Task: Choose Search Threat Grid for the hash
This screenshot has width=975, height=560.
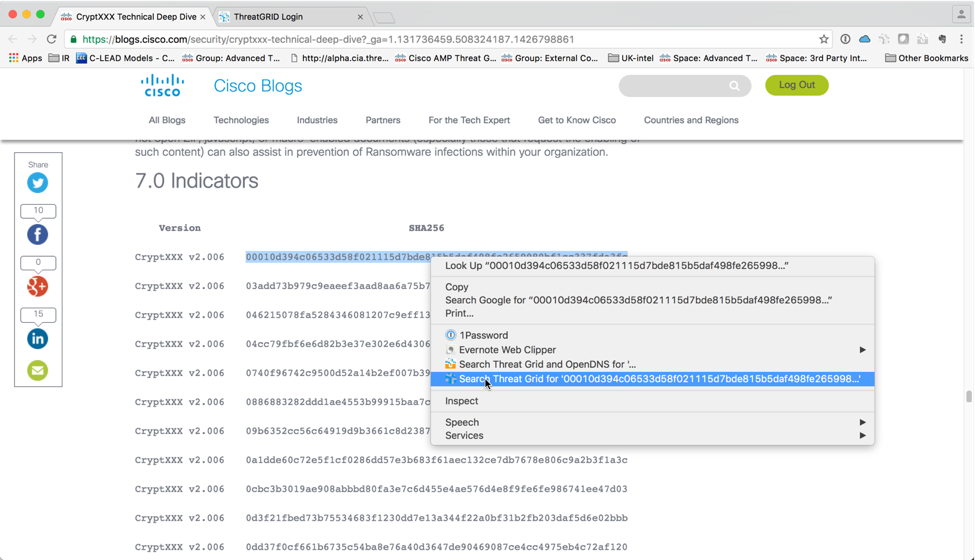Action: click(652, 379)
